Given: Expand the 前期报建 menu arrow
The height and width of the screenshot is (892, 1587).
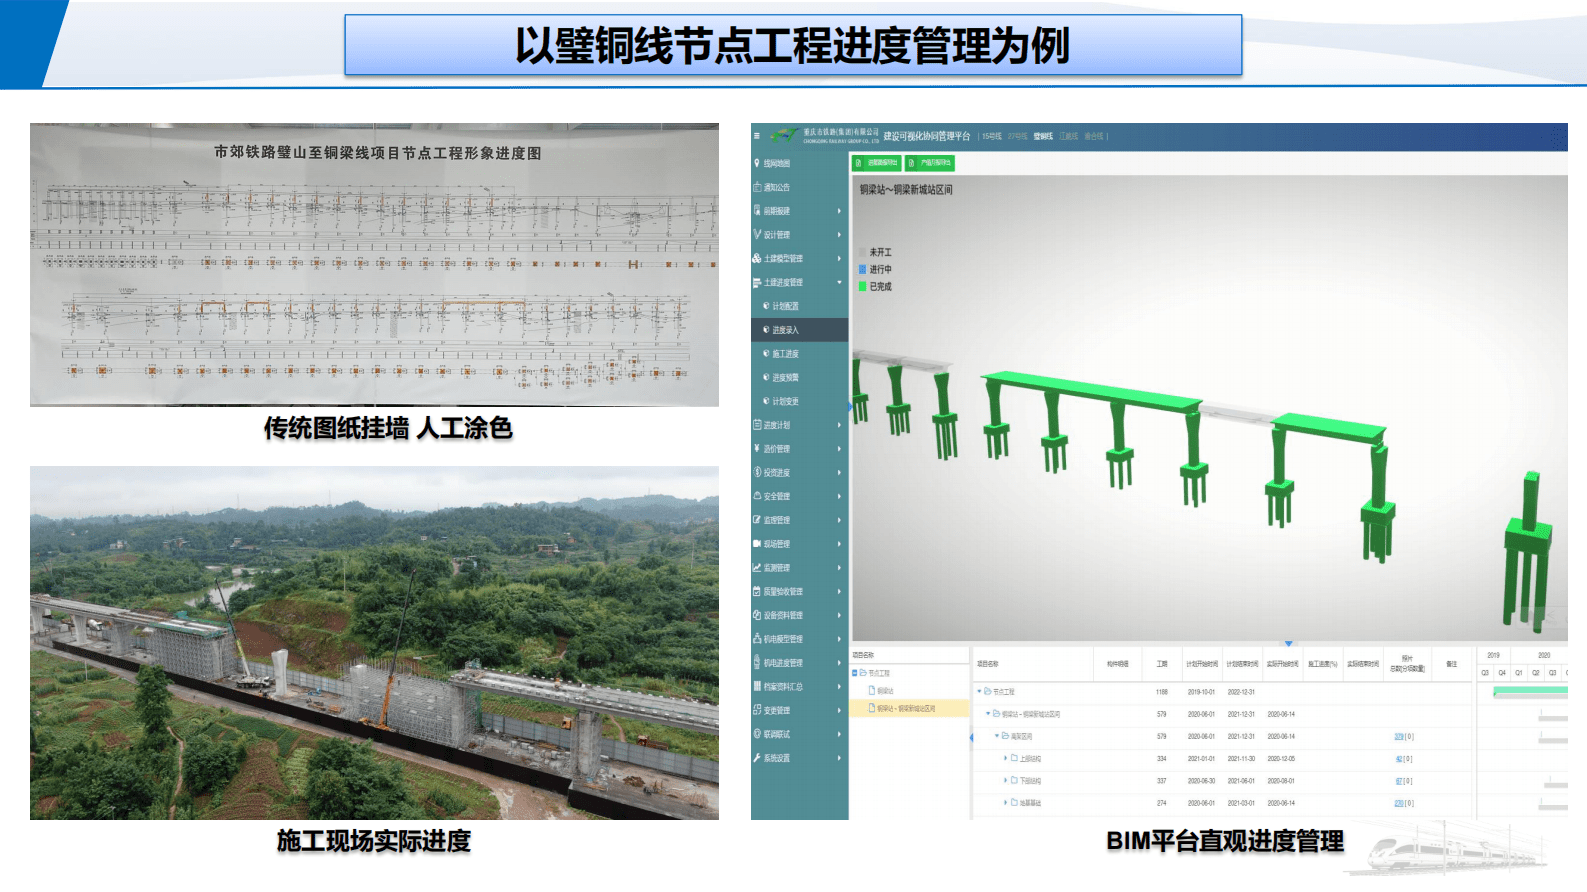Looking at the screenshot, I should (x=839, y=211).
